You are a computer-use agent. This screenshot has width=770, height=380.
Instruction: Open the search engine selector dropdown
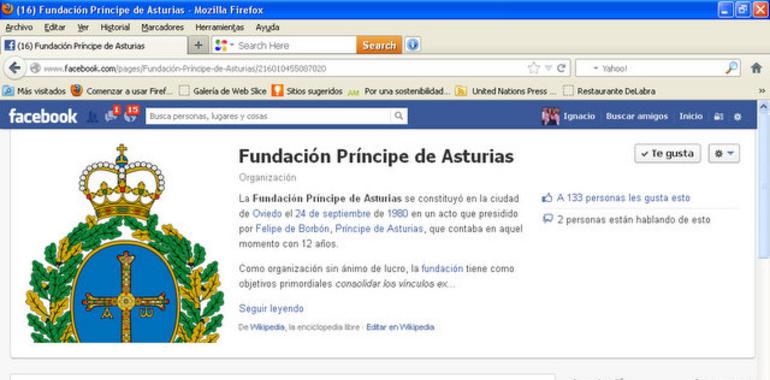[x=224, y=45]
